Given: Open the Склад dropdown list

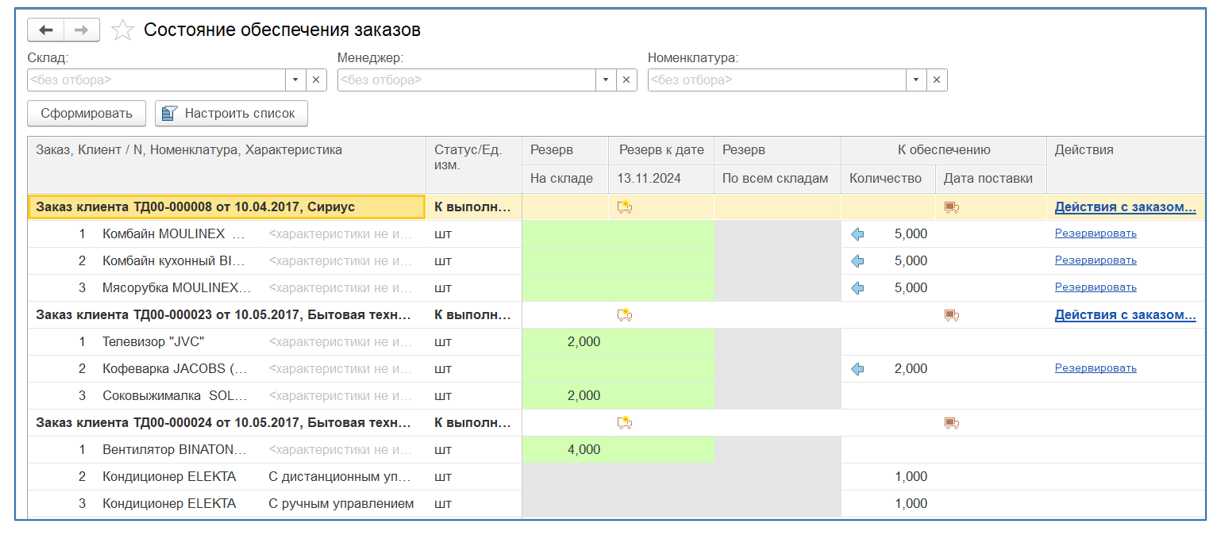Looking at the screenshot, I should 295,80.
